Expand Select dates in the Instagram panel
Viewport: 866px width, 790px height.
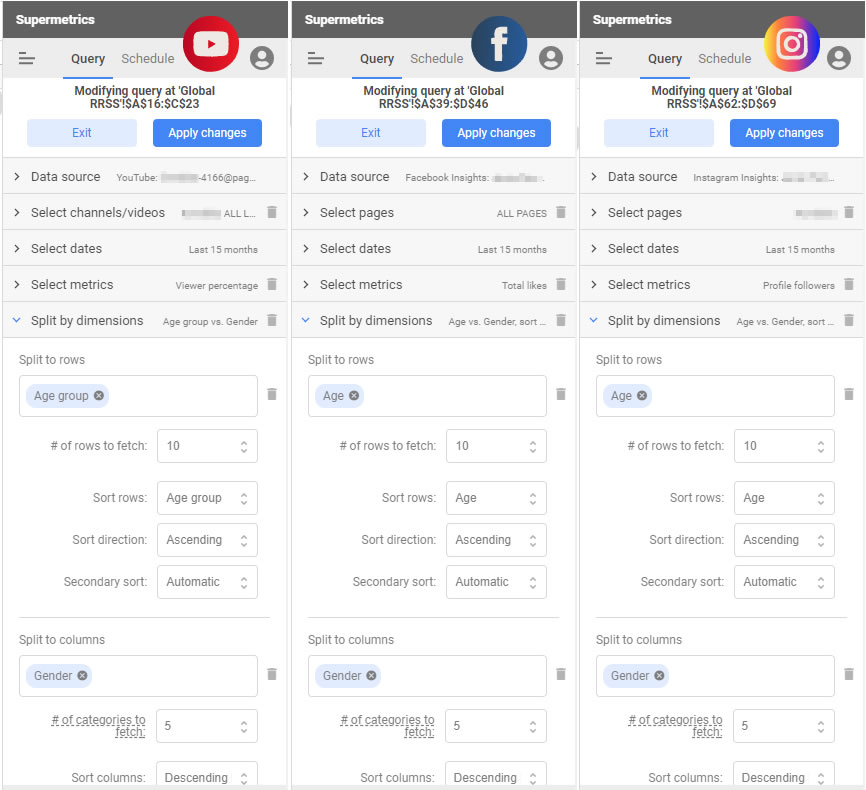pos(722,249)
